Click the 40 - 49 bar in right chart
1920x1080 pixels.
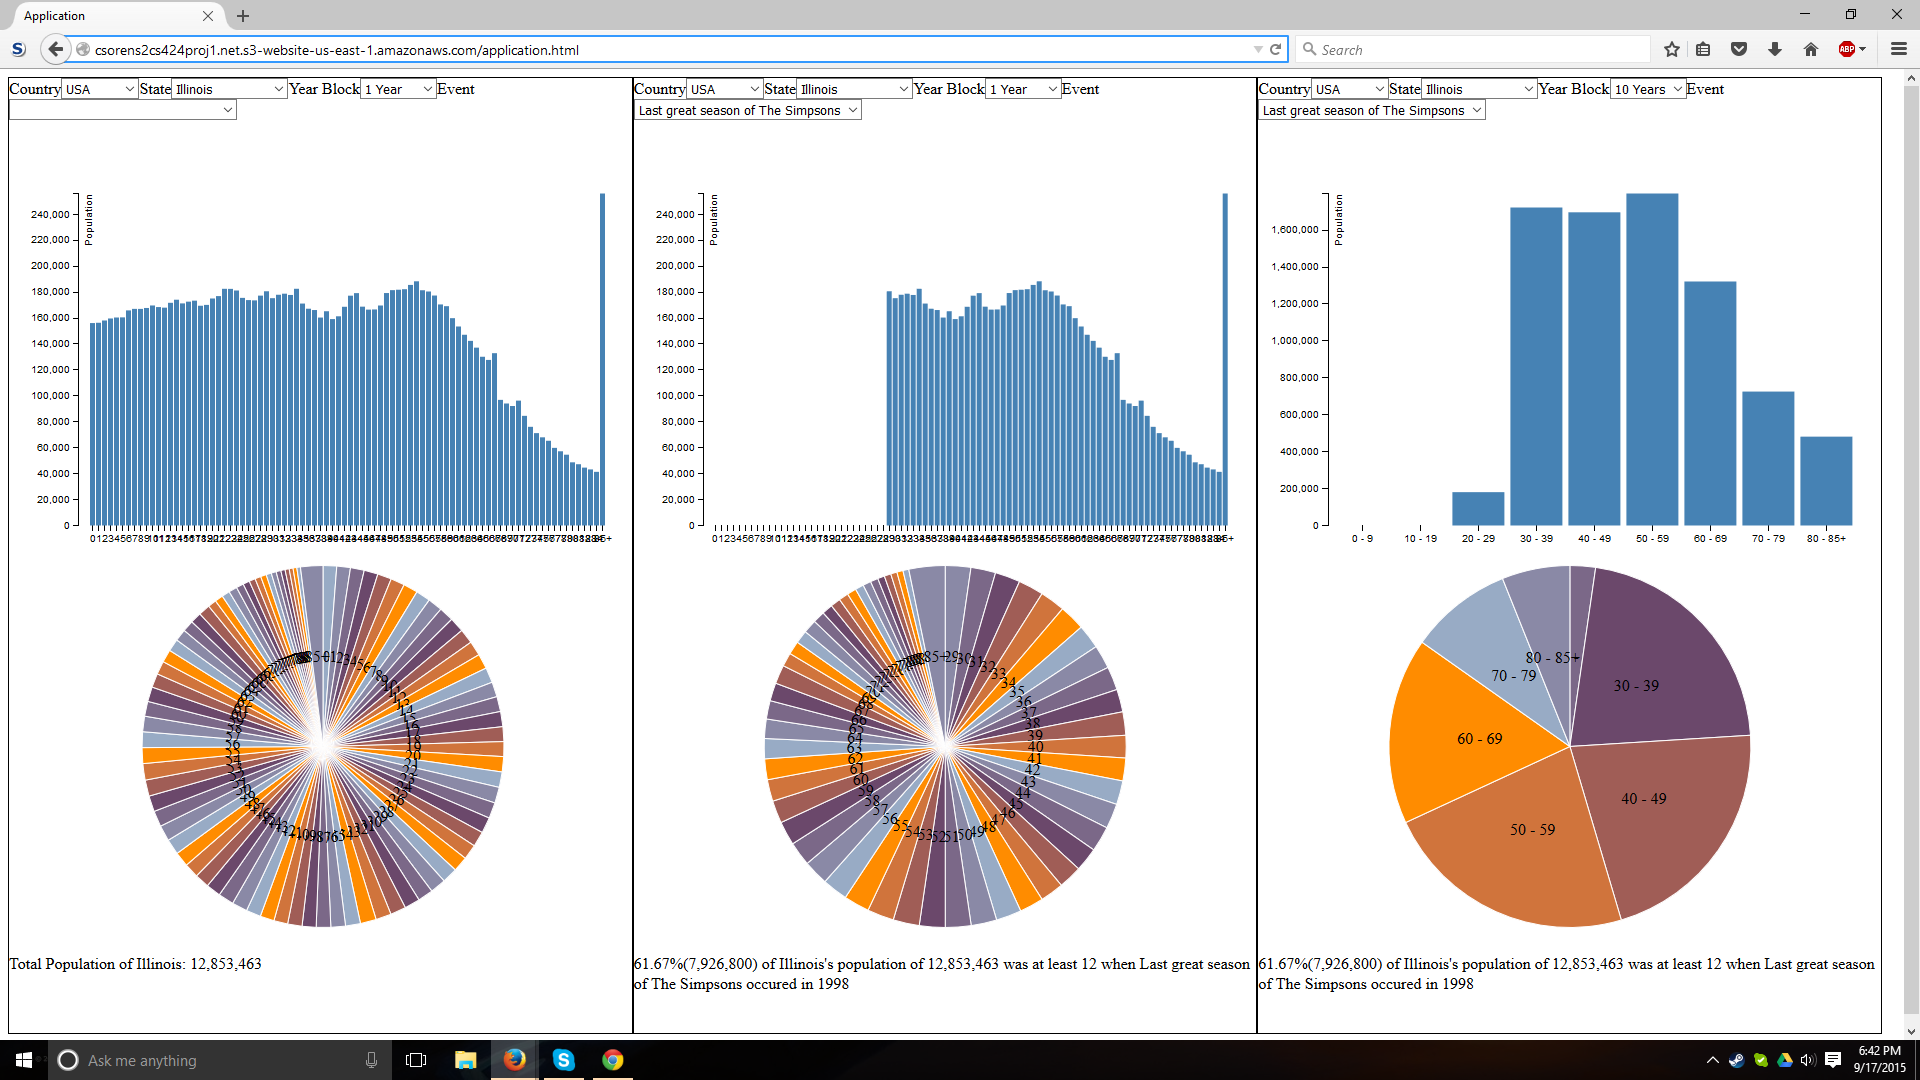tap(1594, 369)
